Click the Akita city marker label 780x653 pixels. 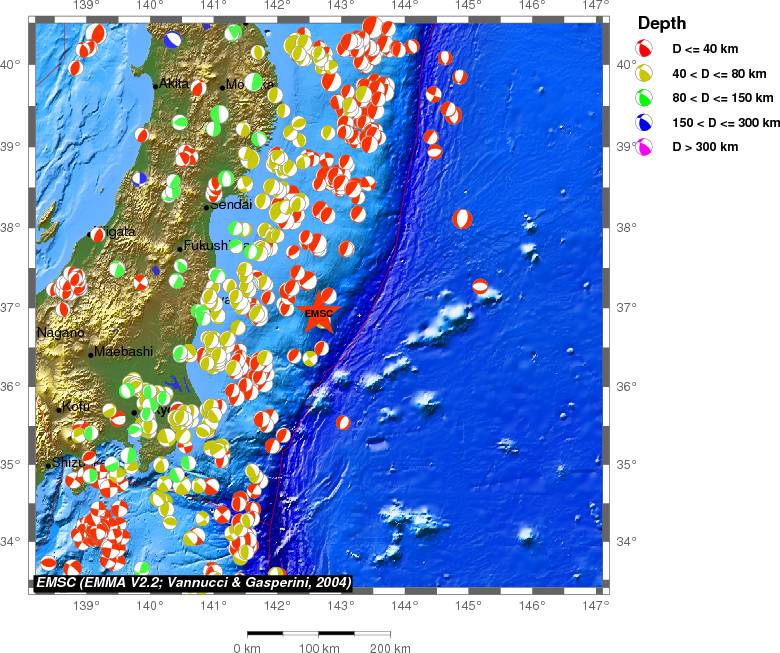[174, 84]
